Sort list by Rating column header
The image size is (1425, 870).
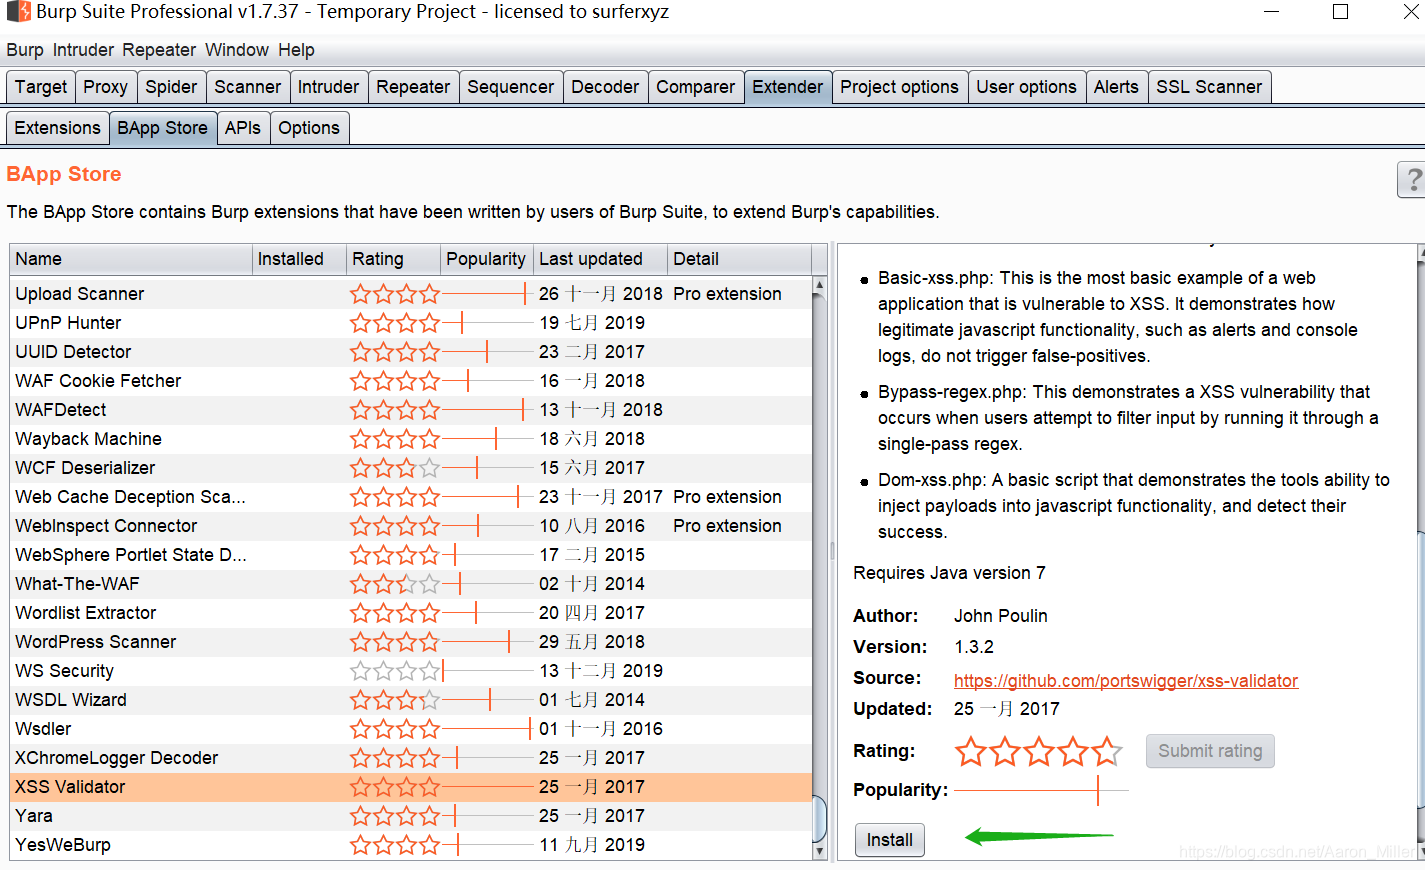(x=393, y=259)
